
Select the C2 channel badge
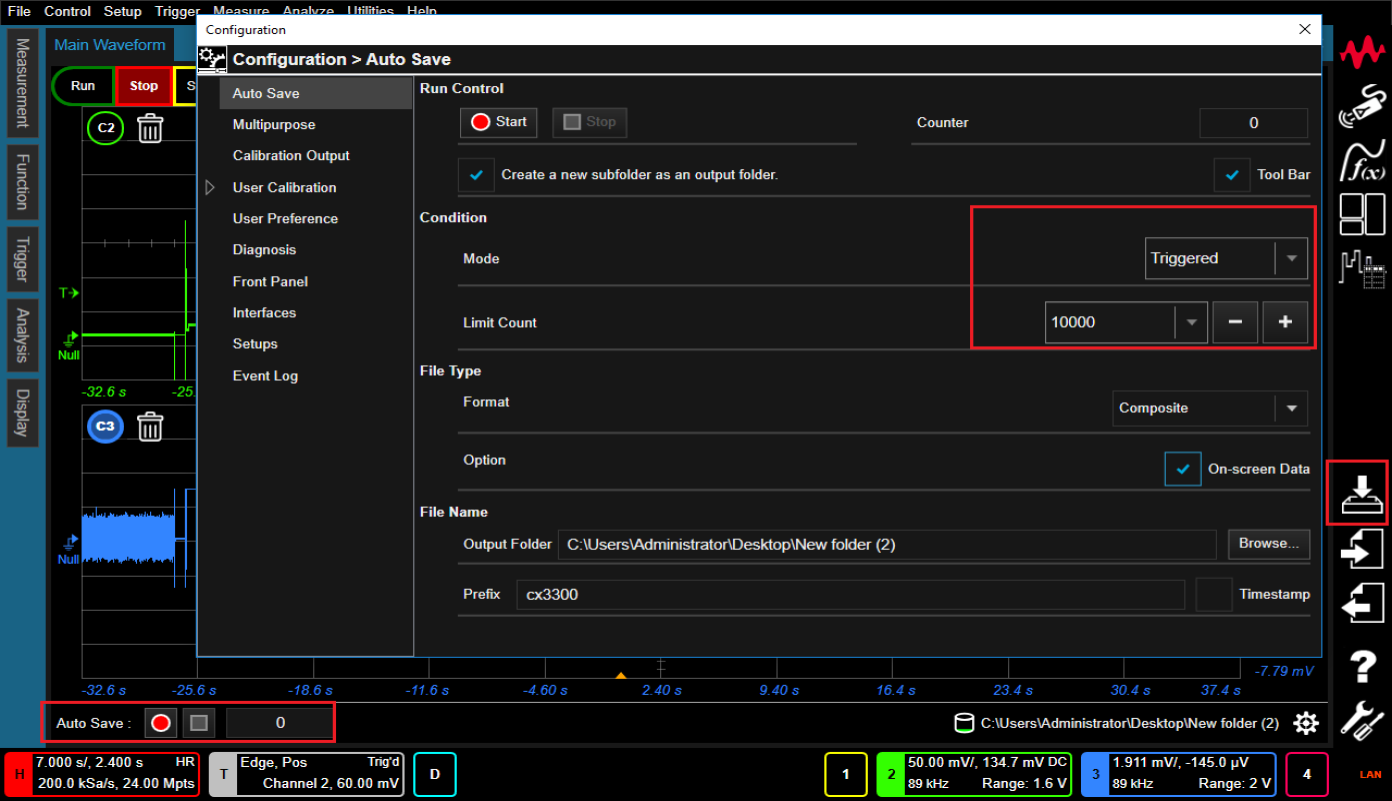[106, 128]
